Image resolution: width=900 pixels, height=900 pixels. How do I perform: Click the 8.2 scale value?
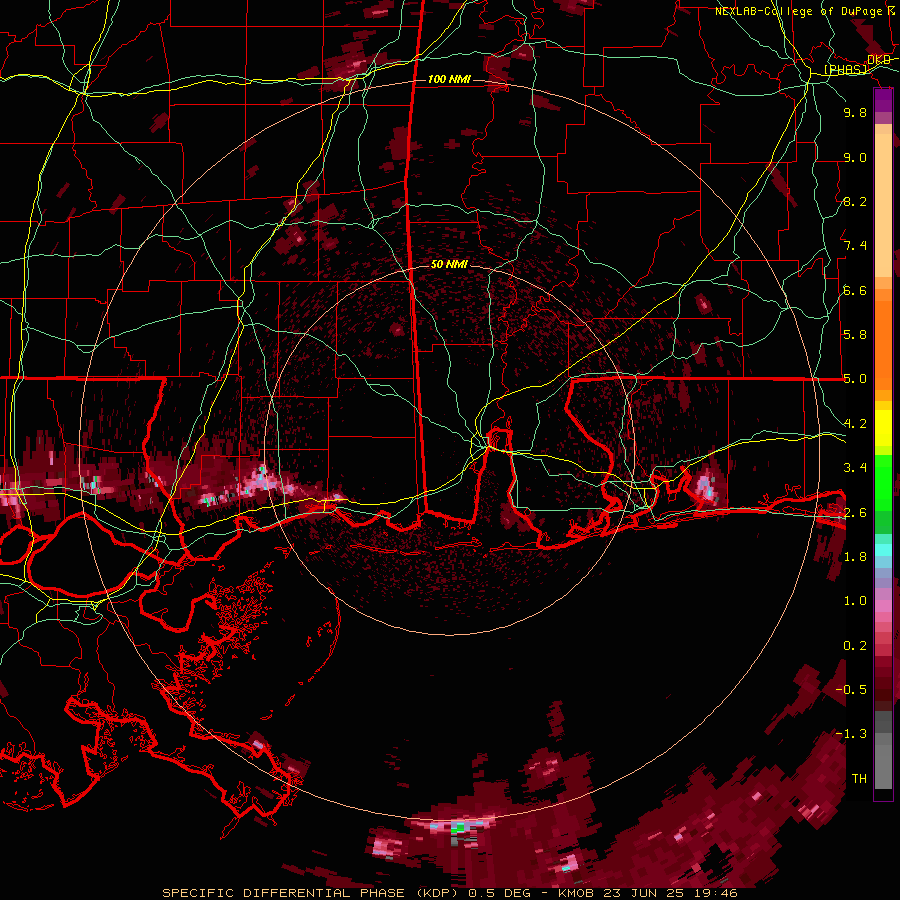point(855,201)
